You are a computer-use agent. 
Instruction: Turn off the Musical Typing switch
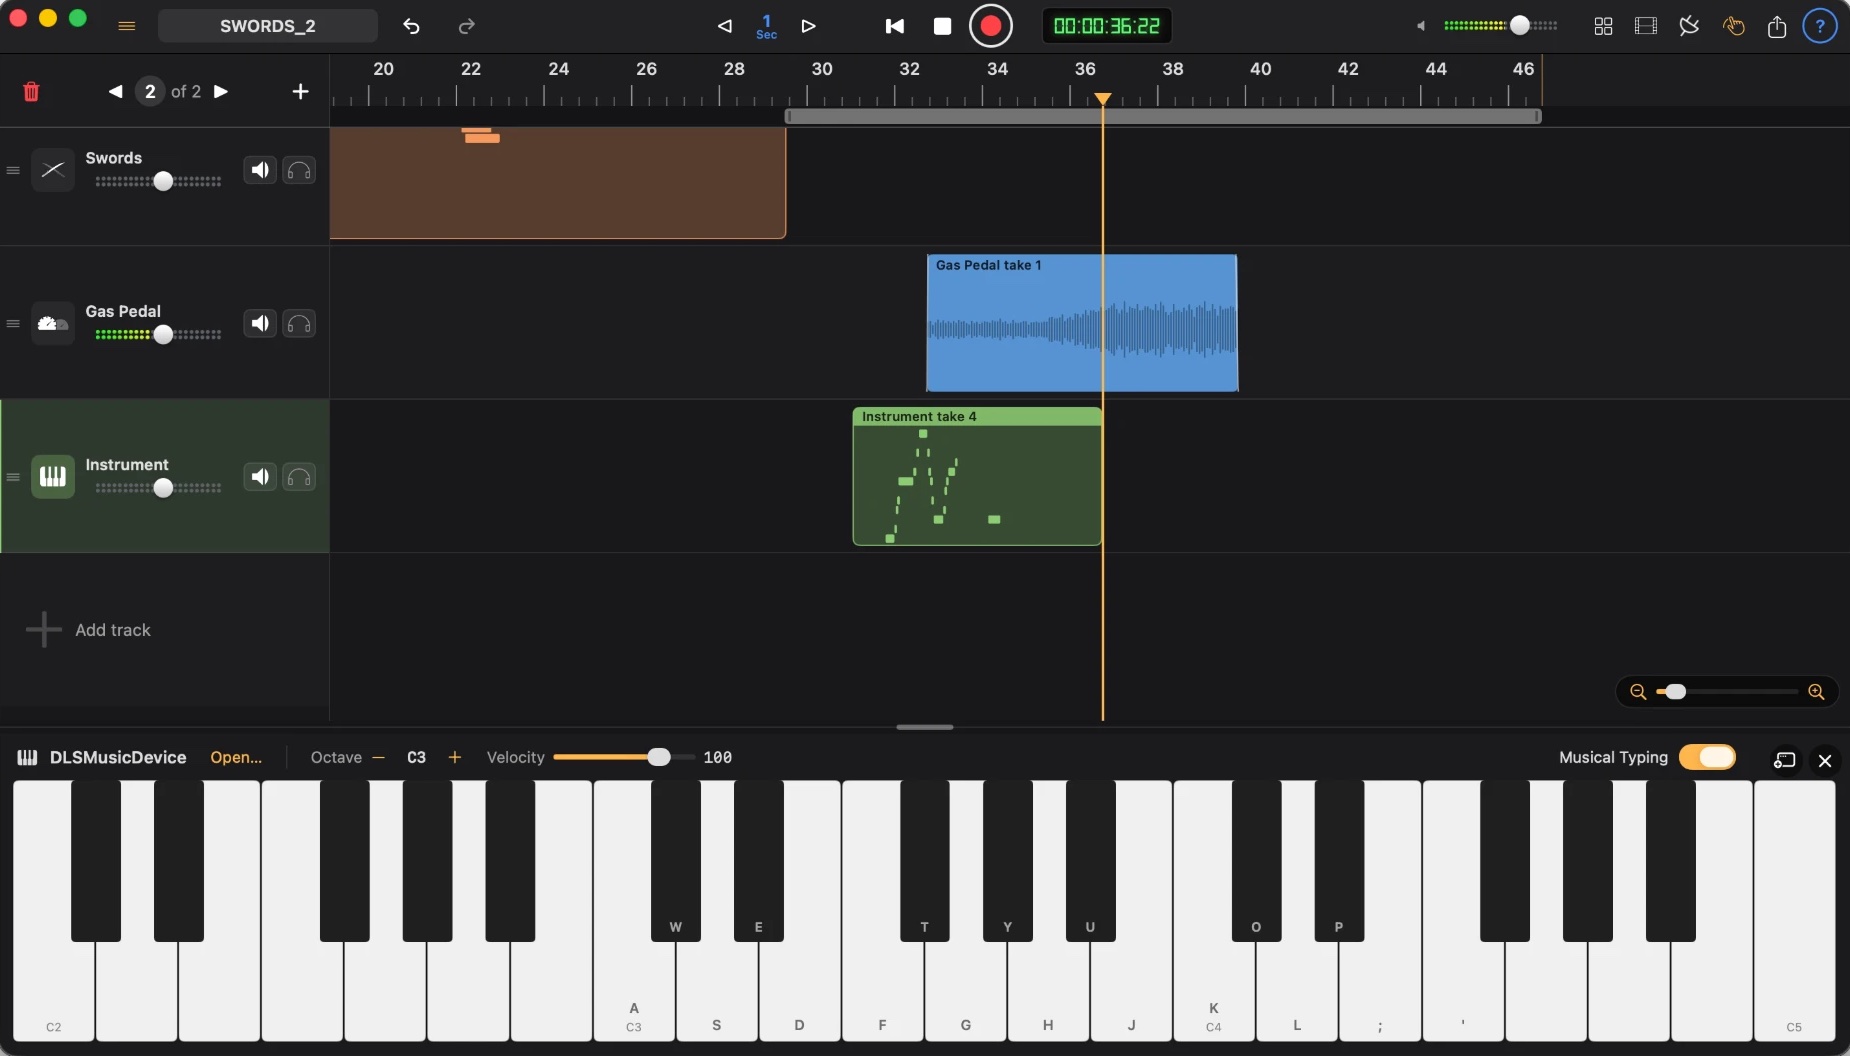click(x=1707, y=757)
